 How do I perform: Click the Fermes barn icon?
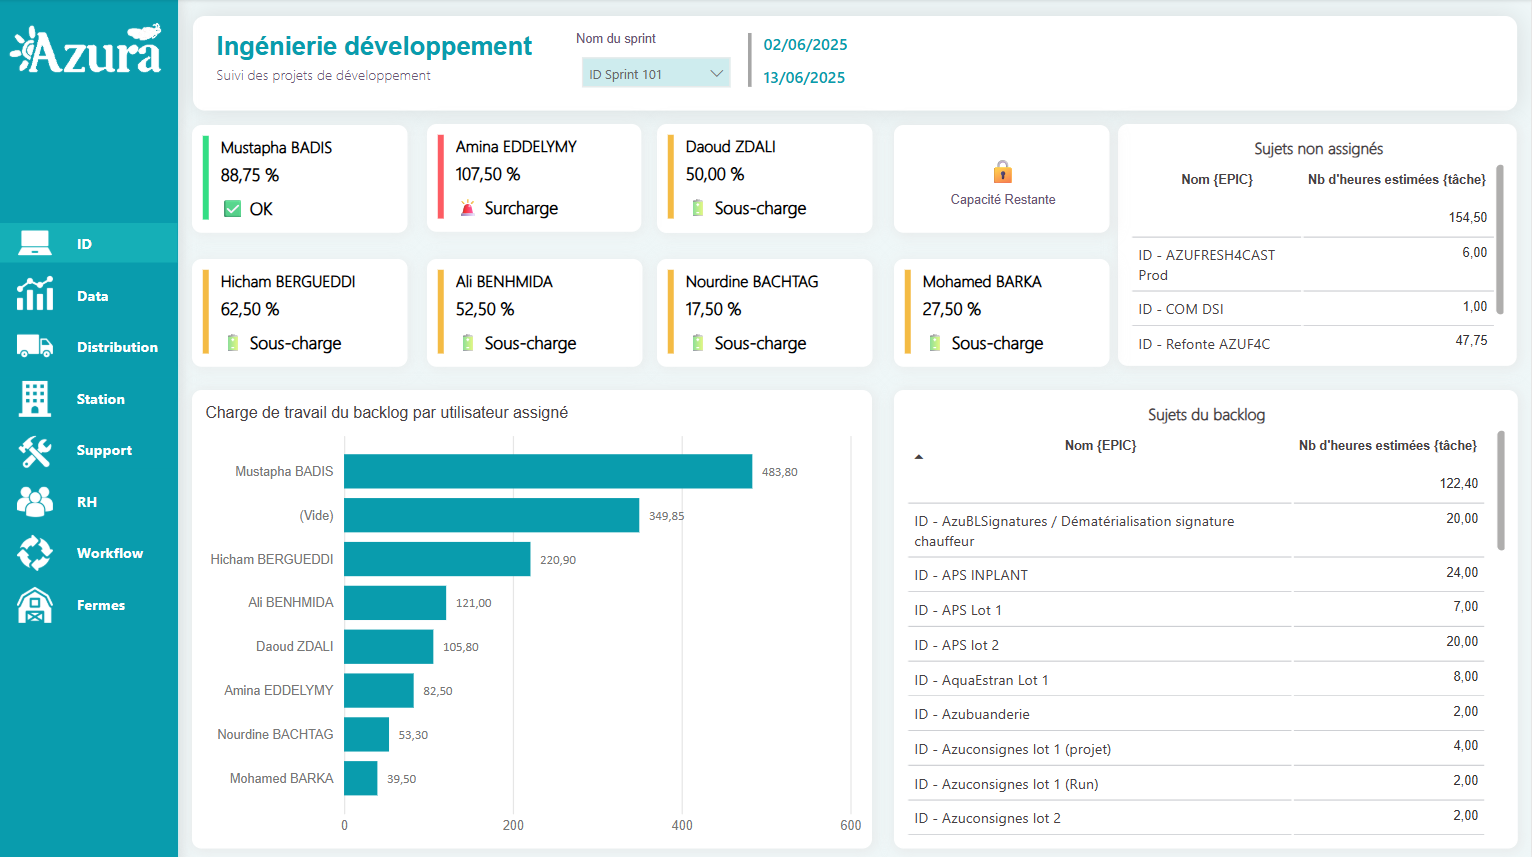tap(35, 605)
